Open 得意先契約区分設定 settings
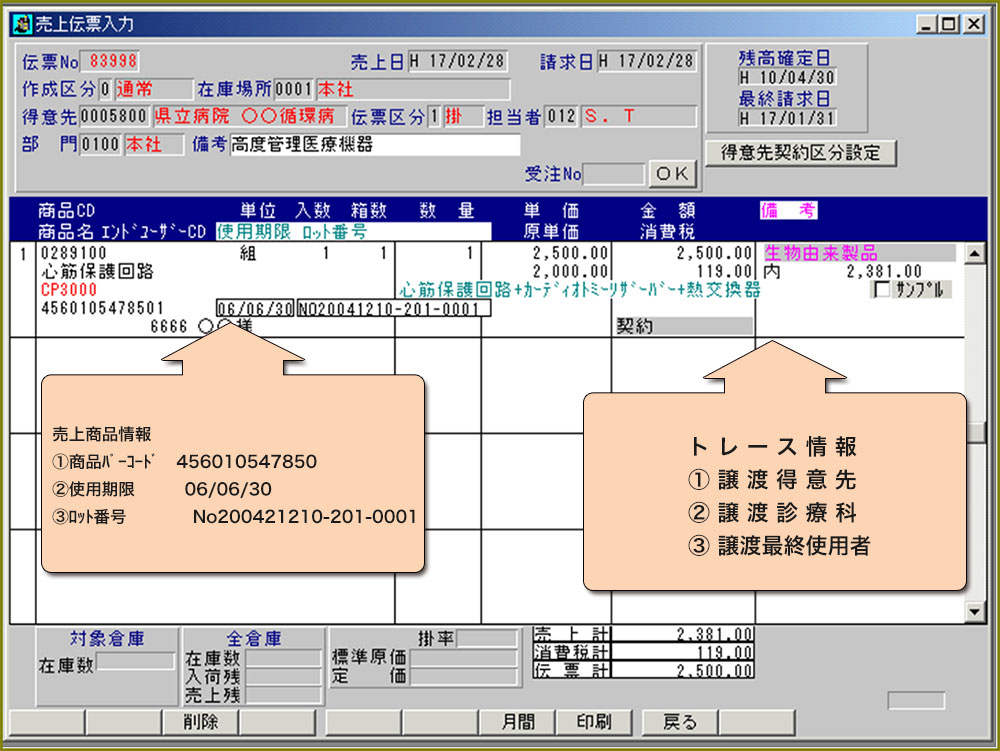 [801, 153]
